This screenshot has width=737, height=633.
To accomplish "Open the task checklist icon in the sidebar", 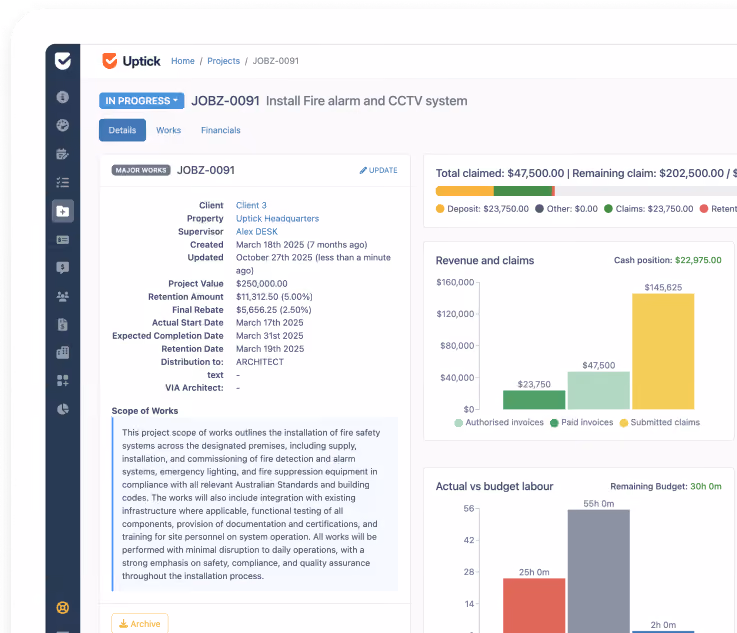I will click(63, 182).
